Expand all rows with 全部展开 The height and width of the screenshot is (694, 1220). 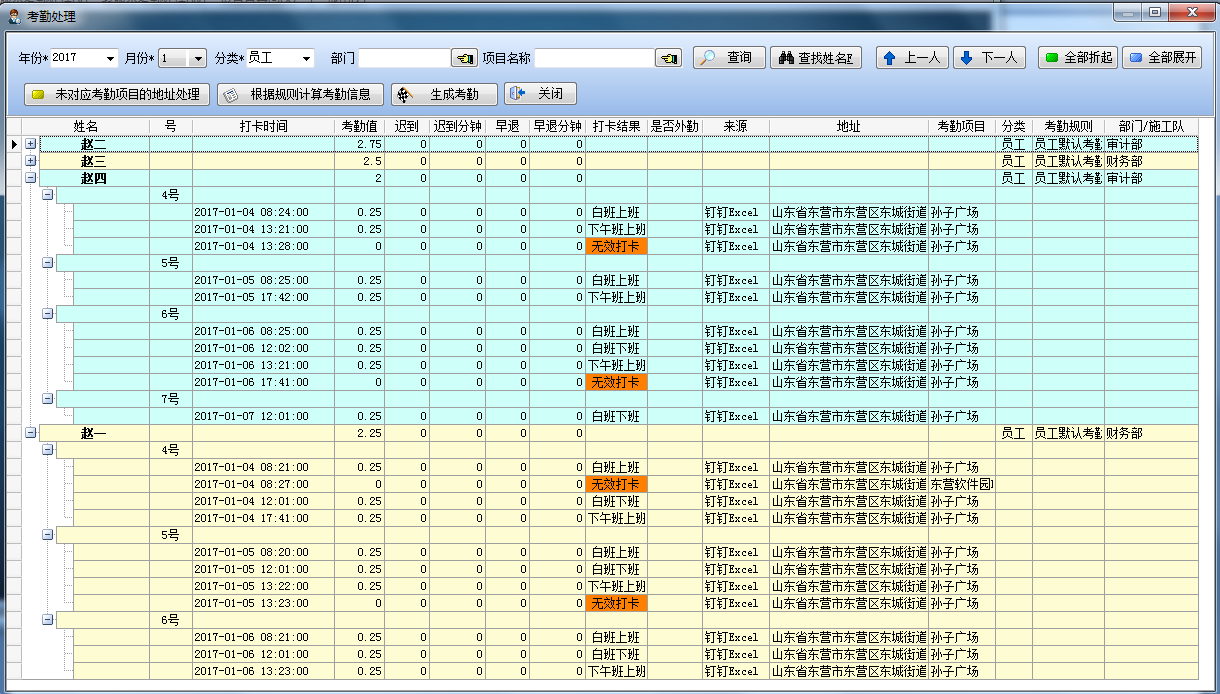tap(1162, 58)
